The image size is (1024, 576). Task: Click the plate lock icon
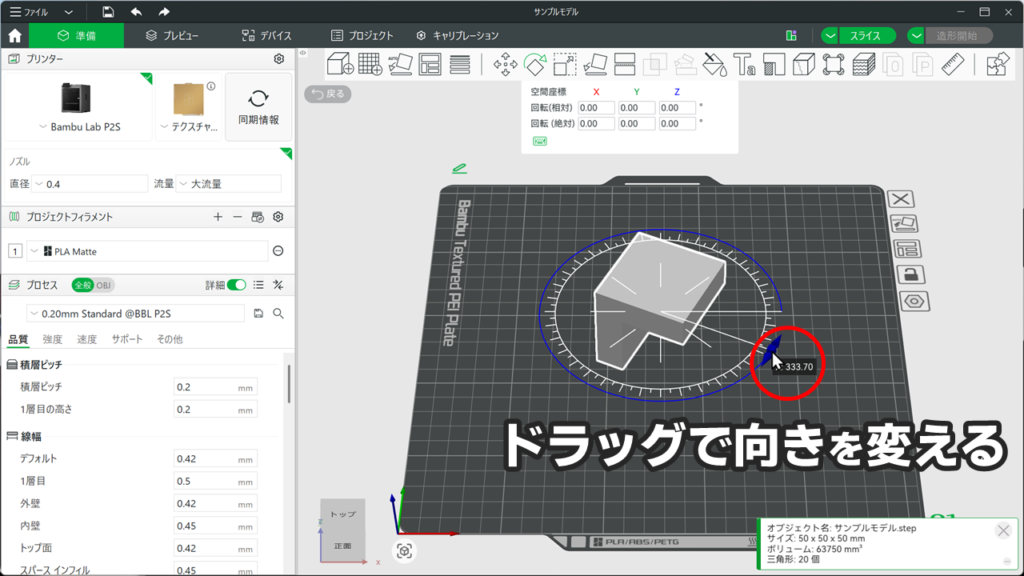point(910,275)
